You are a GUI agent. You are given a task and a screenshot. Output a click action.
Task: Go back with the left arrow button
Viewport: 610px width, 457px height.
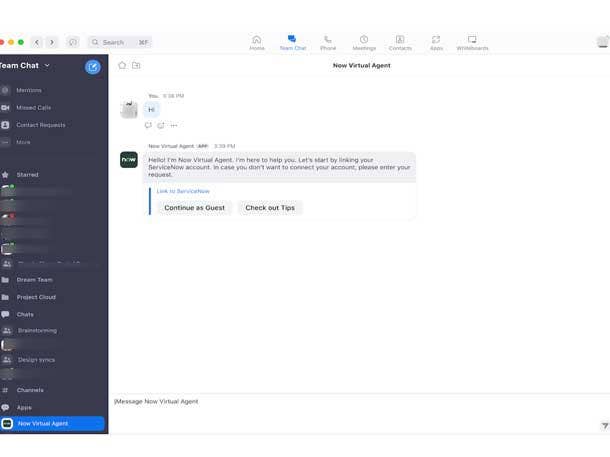37,42
